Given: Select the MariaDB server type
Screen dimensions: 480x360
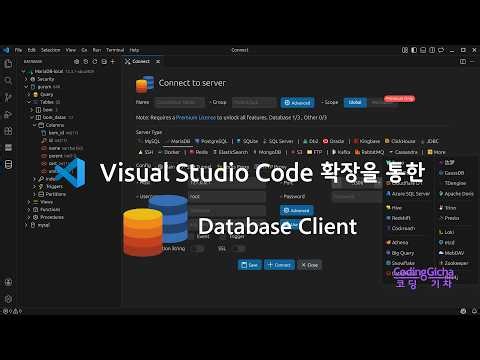Looking at the screenshot, I should click(x=178, y=141).
